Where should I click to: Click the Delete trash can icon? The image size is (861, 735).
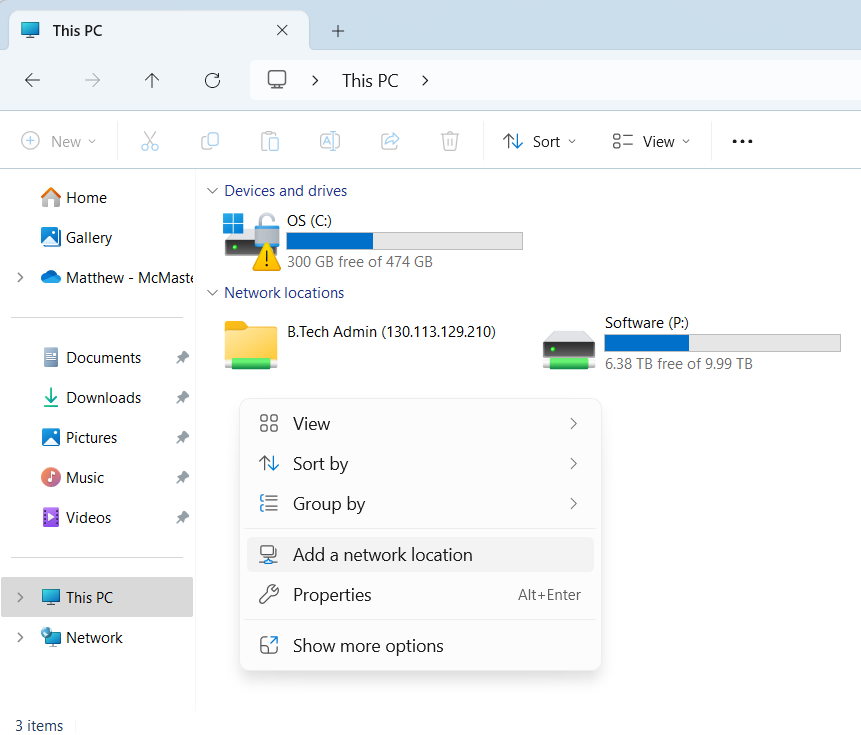click(450, 141)
